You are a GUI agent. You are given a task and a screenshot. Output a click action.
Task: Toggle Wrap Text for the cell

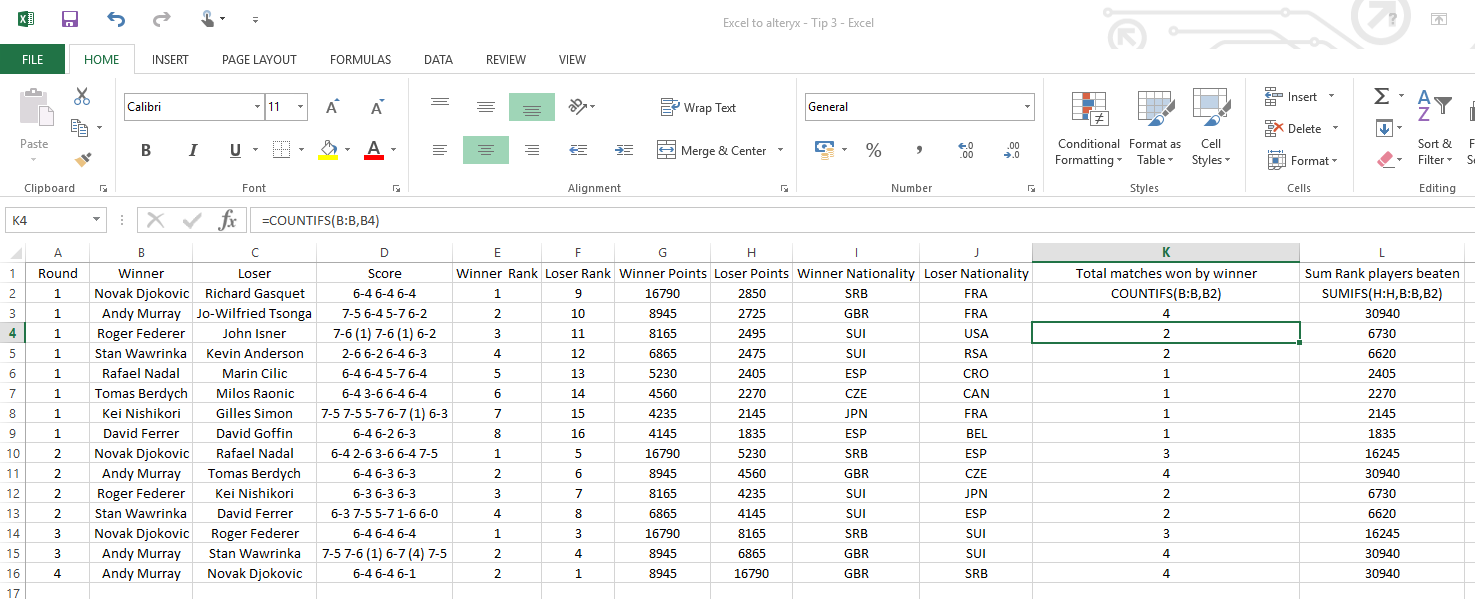[x=698, y=107]
